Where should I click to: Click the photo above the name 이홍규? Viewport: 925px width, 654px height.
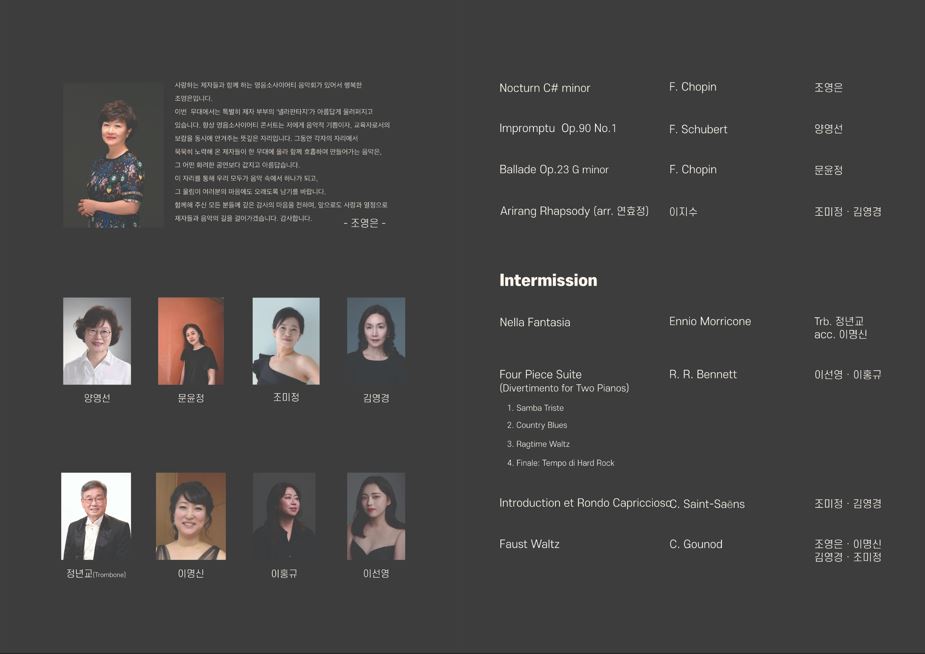click(284, 516)
